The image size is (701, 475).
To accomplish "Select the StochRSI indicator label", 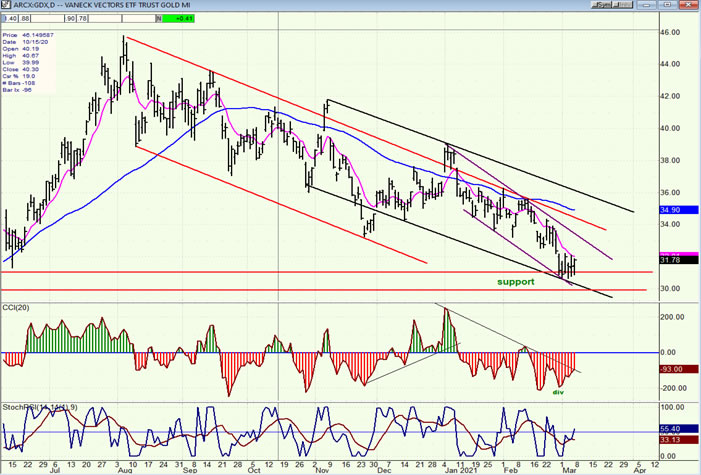I will click(x=35, y=407).
